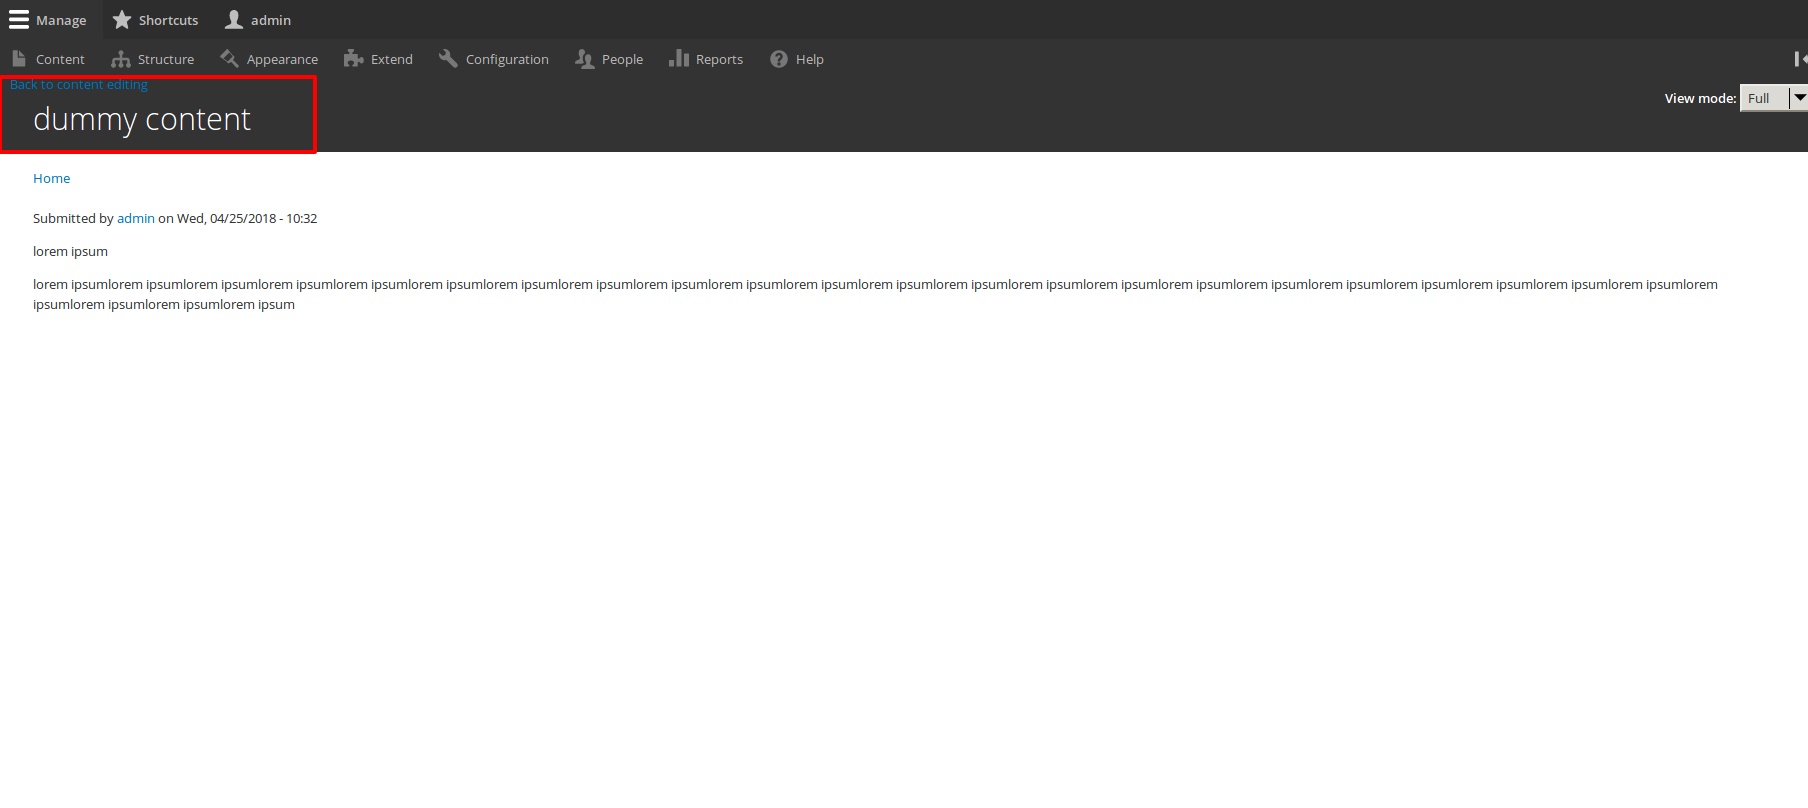Click the Configuration wrench icon
The width and height of the screenshot is (1808, 808).
448,59
